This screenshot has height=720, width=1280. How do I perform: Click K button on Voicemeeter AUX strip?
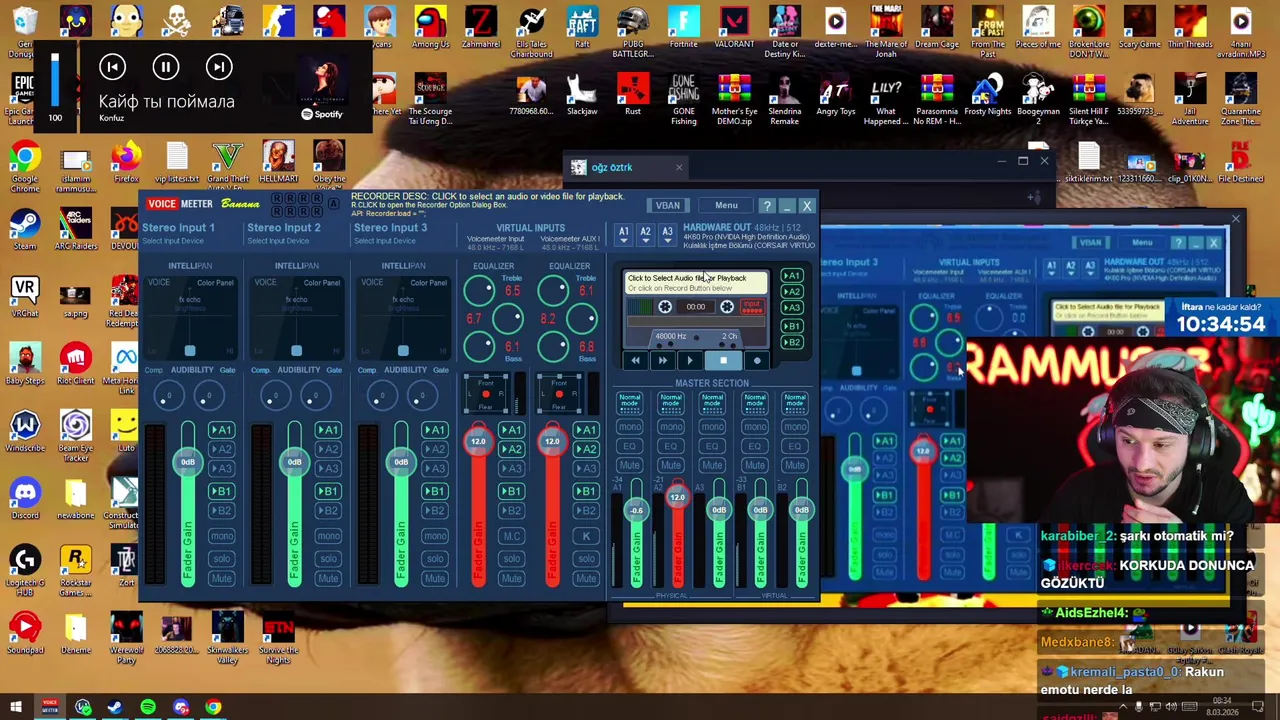pos(586,536)
